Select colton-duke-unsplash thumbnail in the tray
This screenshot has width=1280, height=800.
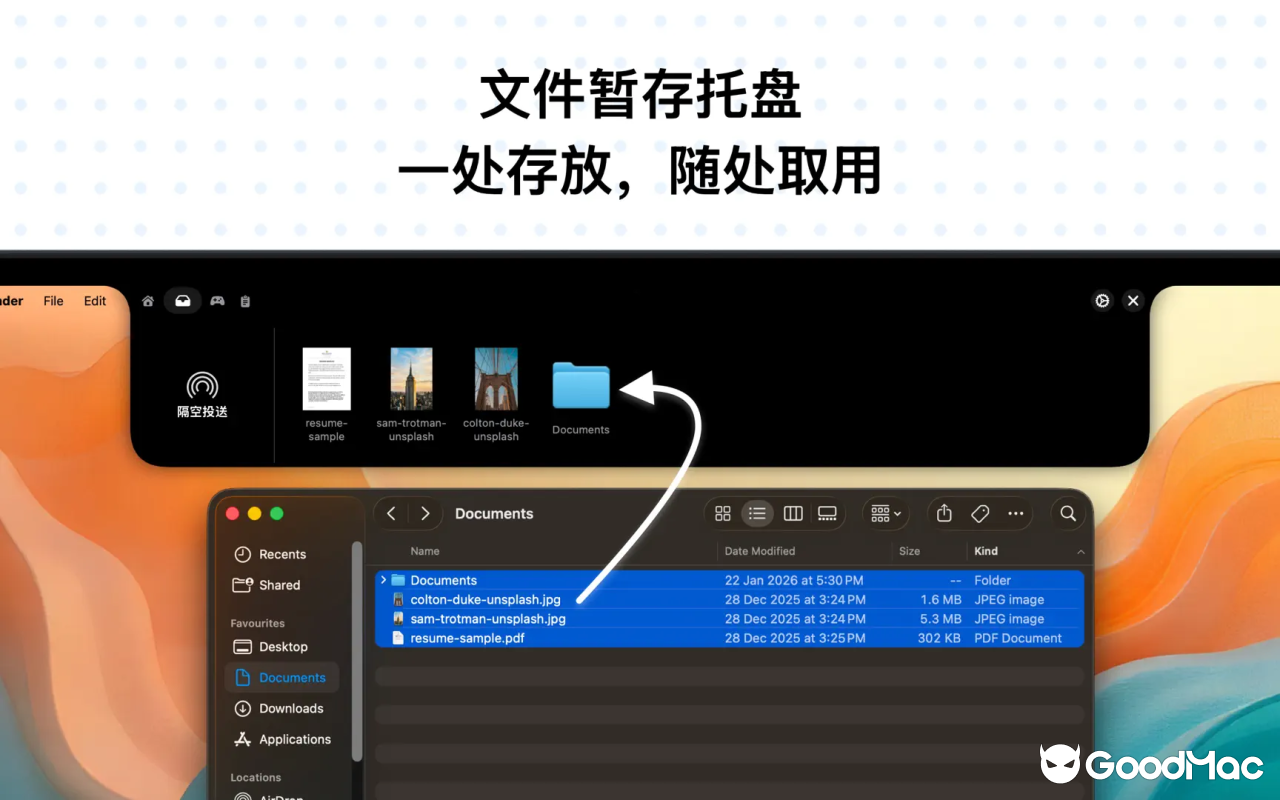point(496,379)
